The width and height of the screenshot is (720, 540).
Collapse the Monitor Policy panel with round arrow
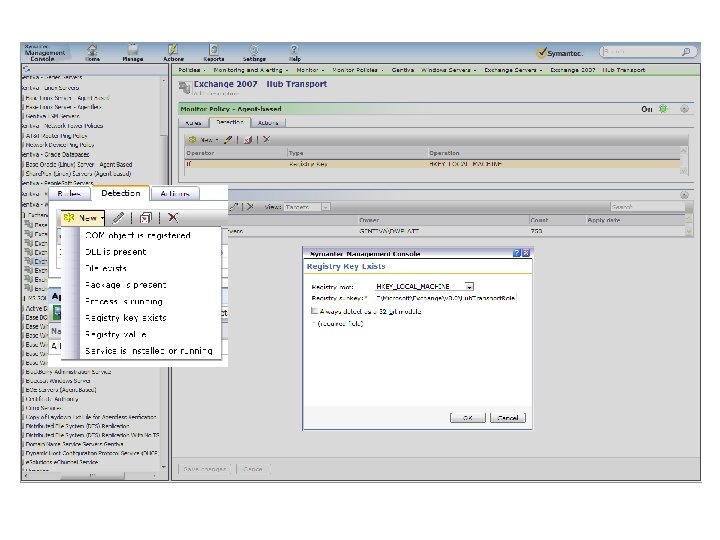click(684, 109)
